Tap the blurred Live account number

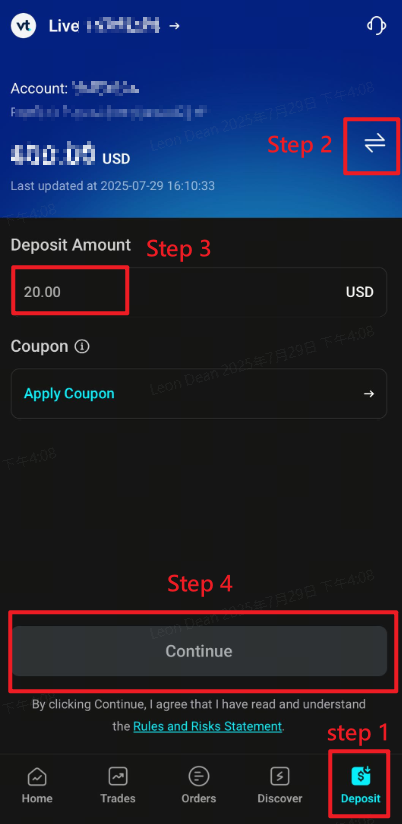point(122,25)
